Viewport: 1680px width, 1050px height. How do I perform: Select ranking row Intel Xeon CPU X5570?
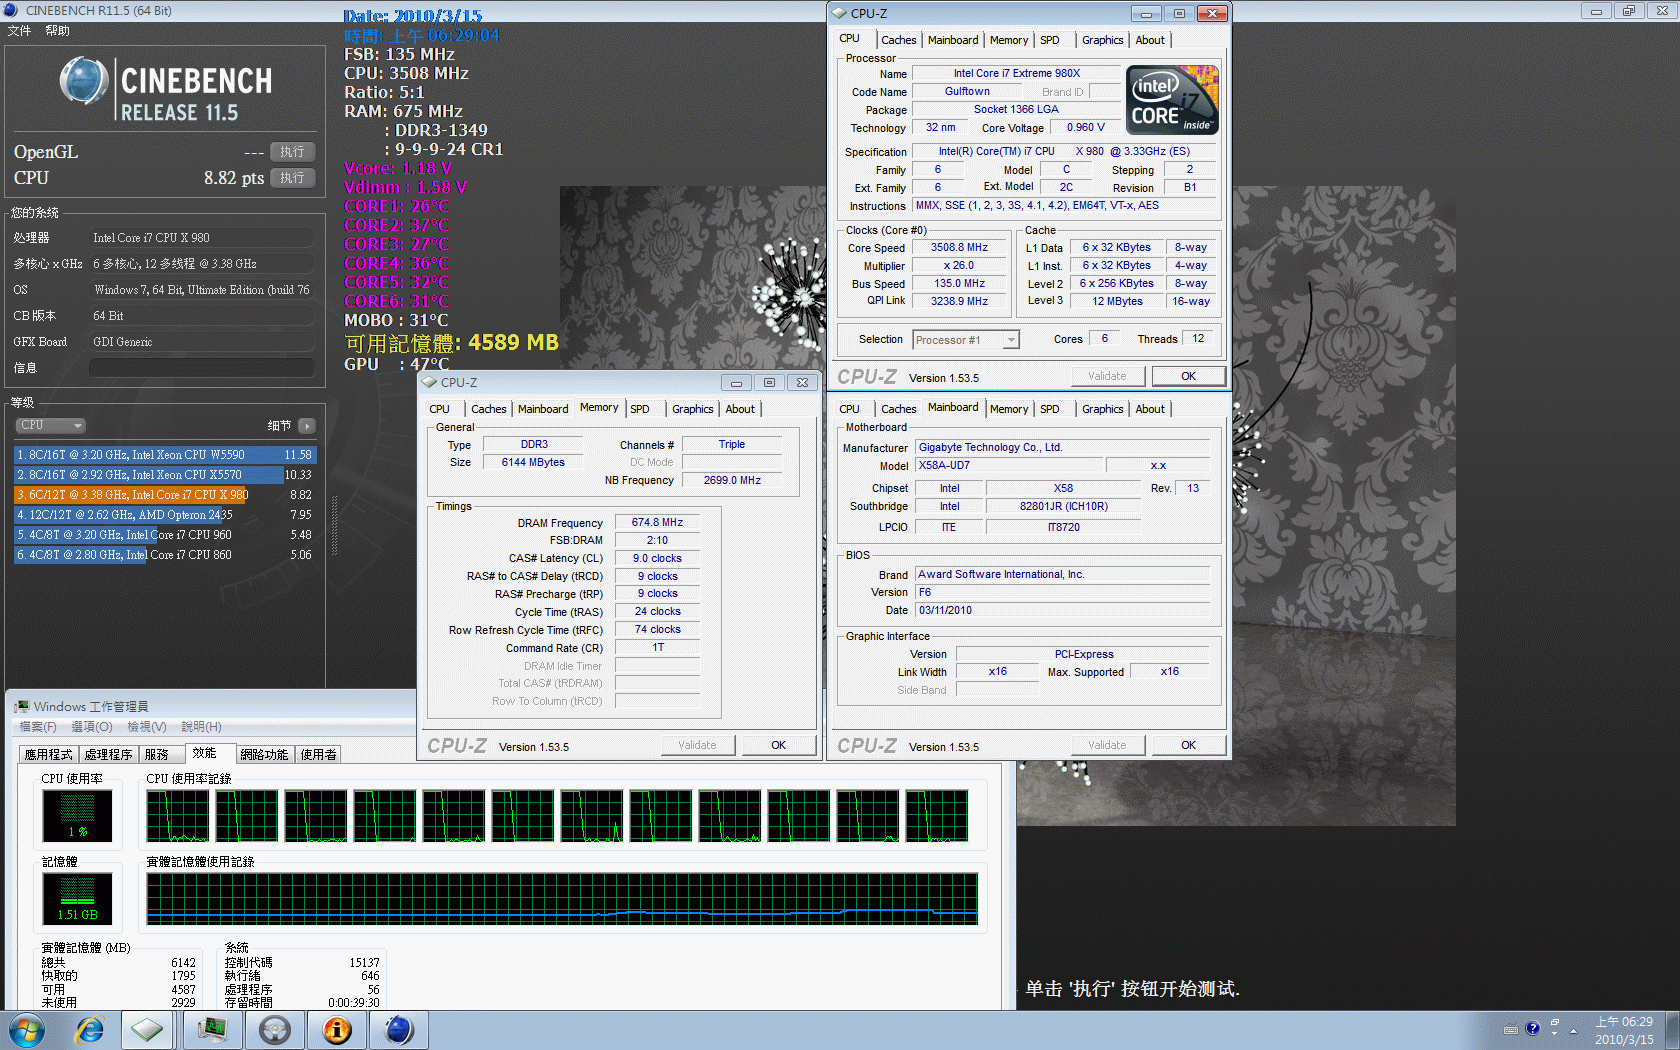[x=164, y=474]
